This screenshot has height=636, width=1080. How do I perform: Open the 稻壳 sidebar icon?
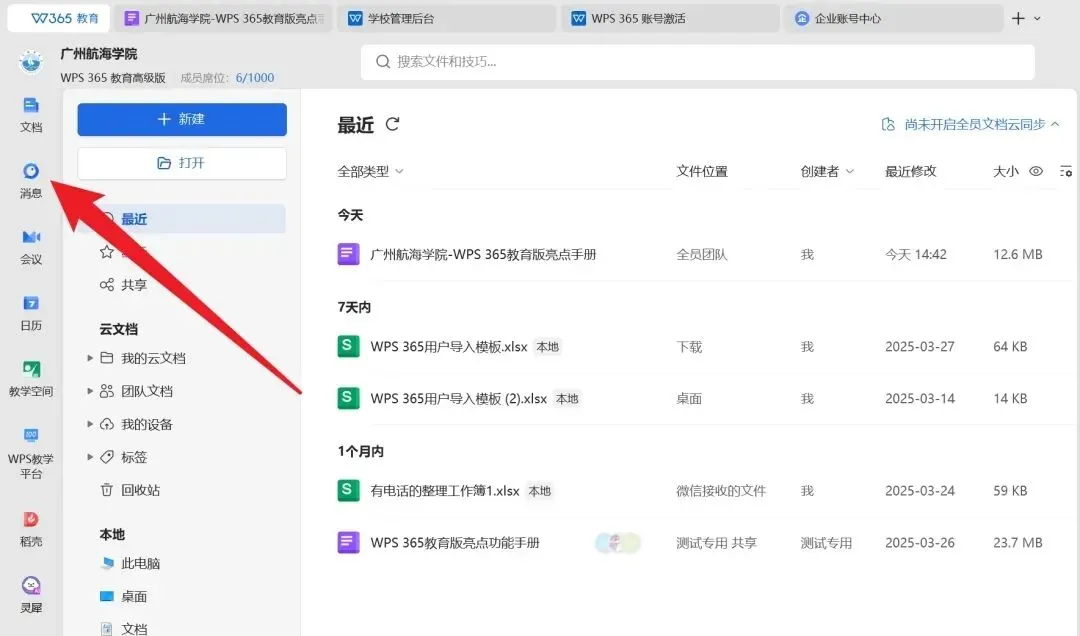click(31, 529)
